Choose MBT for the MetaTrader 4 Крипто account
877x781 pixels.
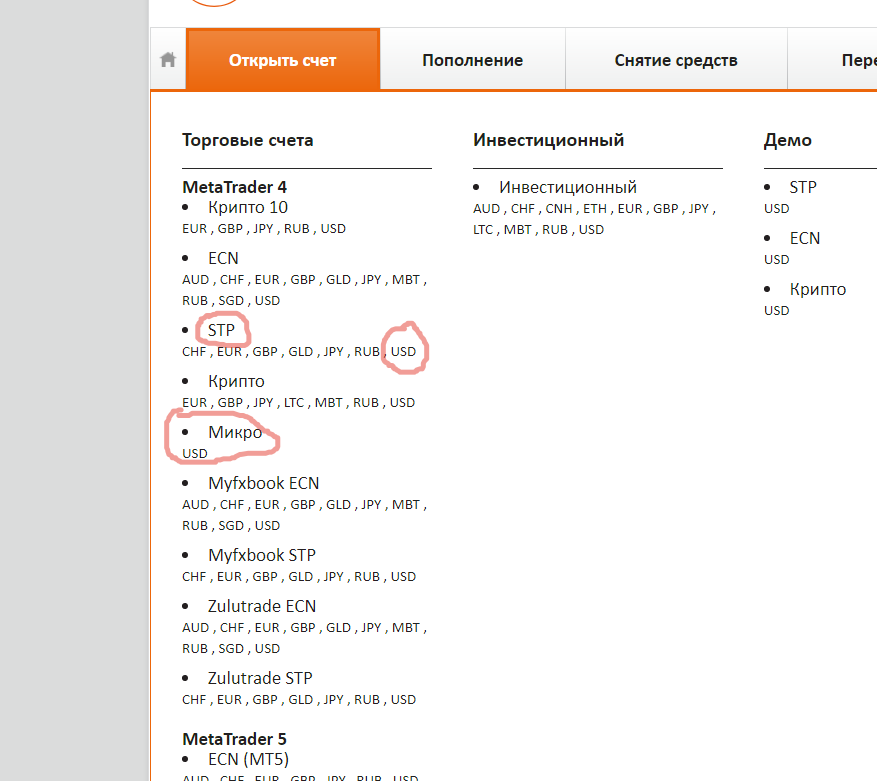click(329, 403)
